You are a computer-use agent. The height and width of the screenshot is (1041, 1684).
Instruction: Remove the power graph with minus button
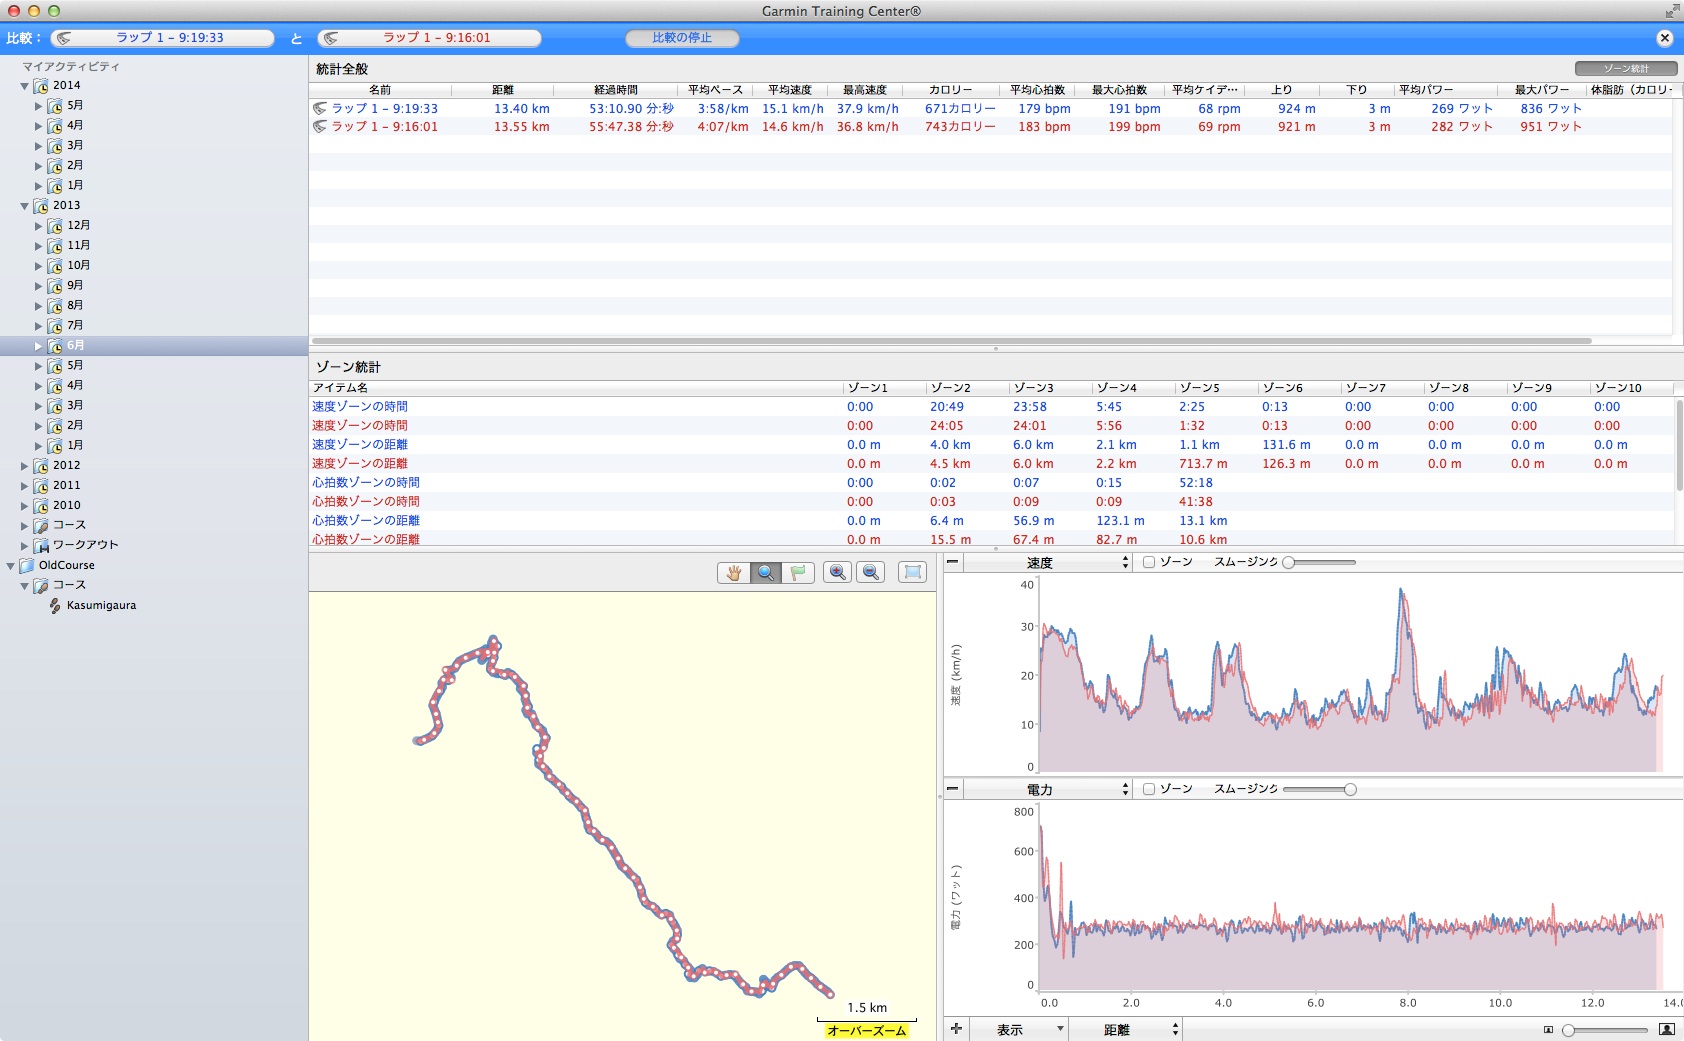point(953,789)
